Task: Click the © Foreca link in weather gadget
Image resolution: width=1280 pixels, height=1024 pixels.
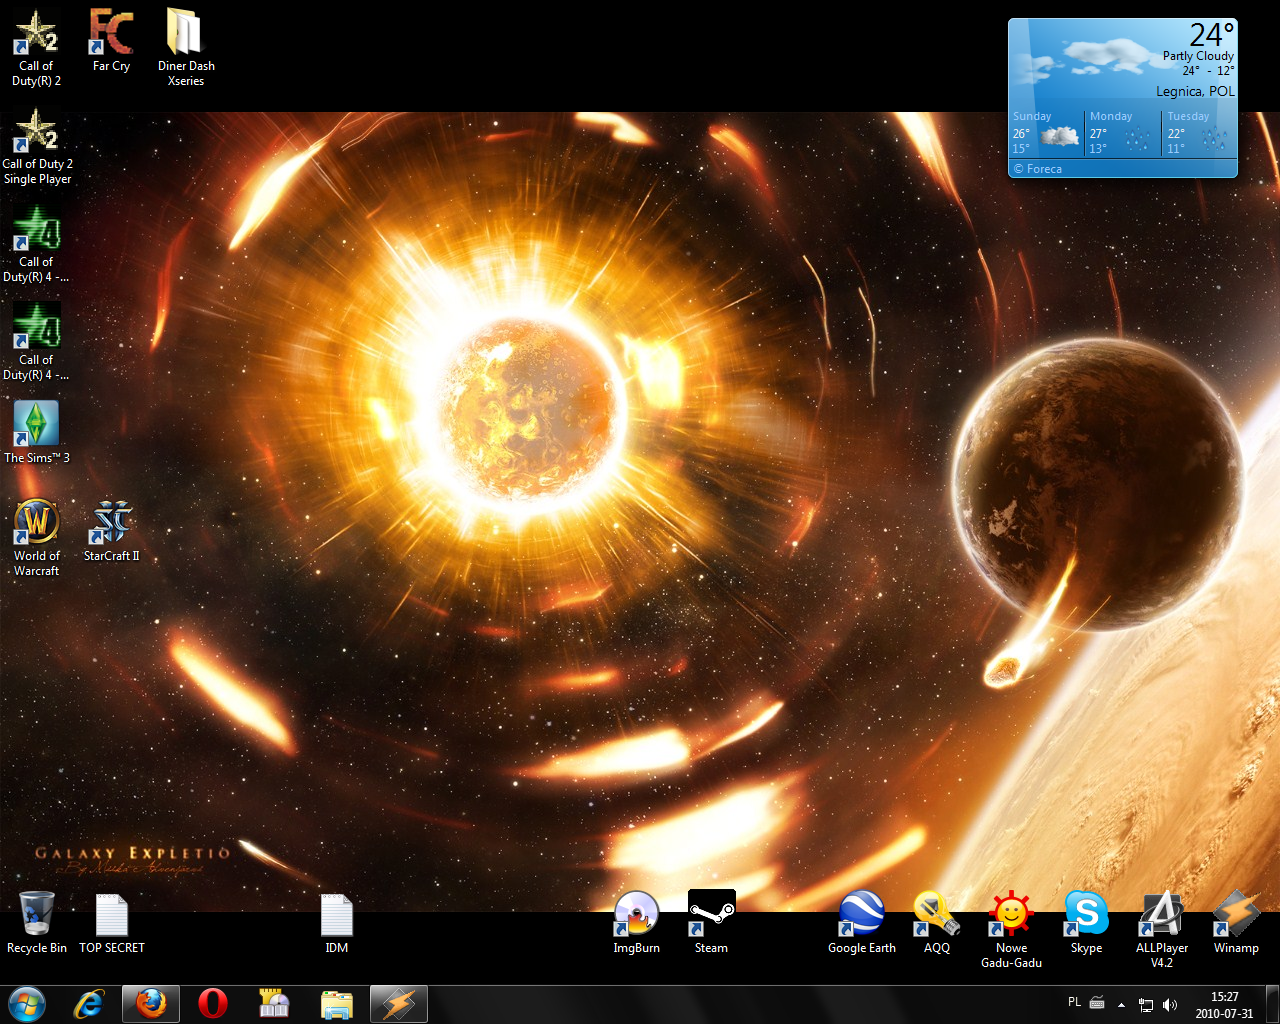Action: pos(1037,169)
